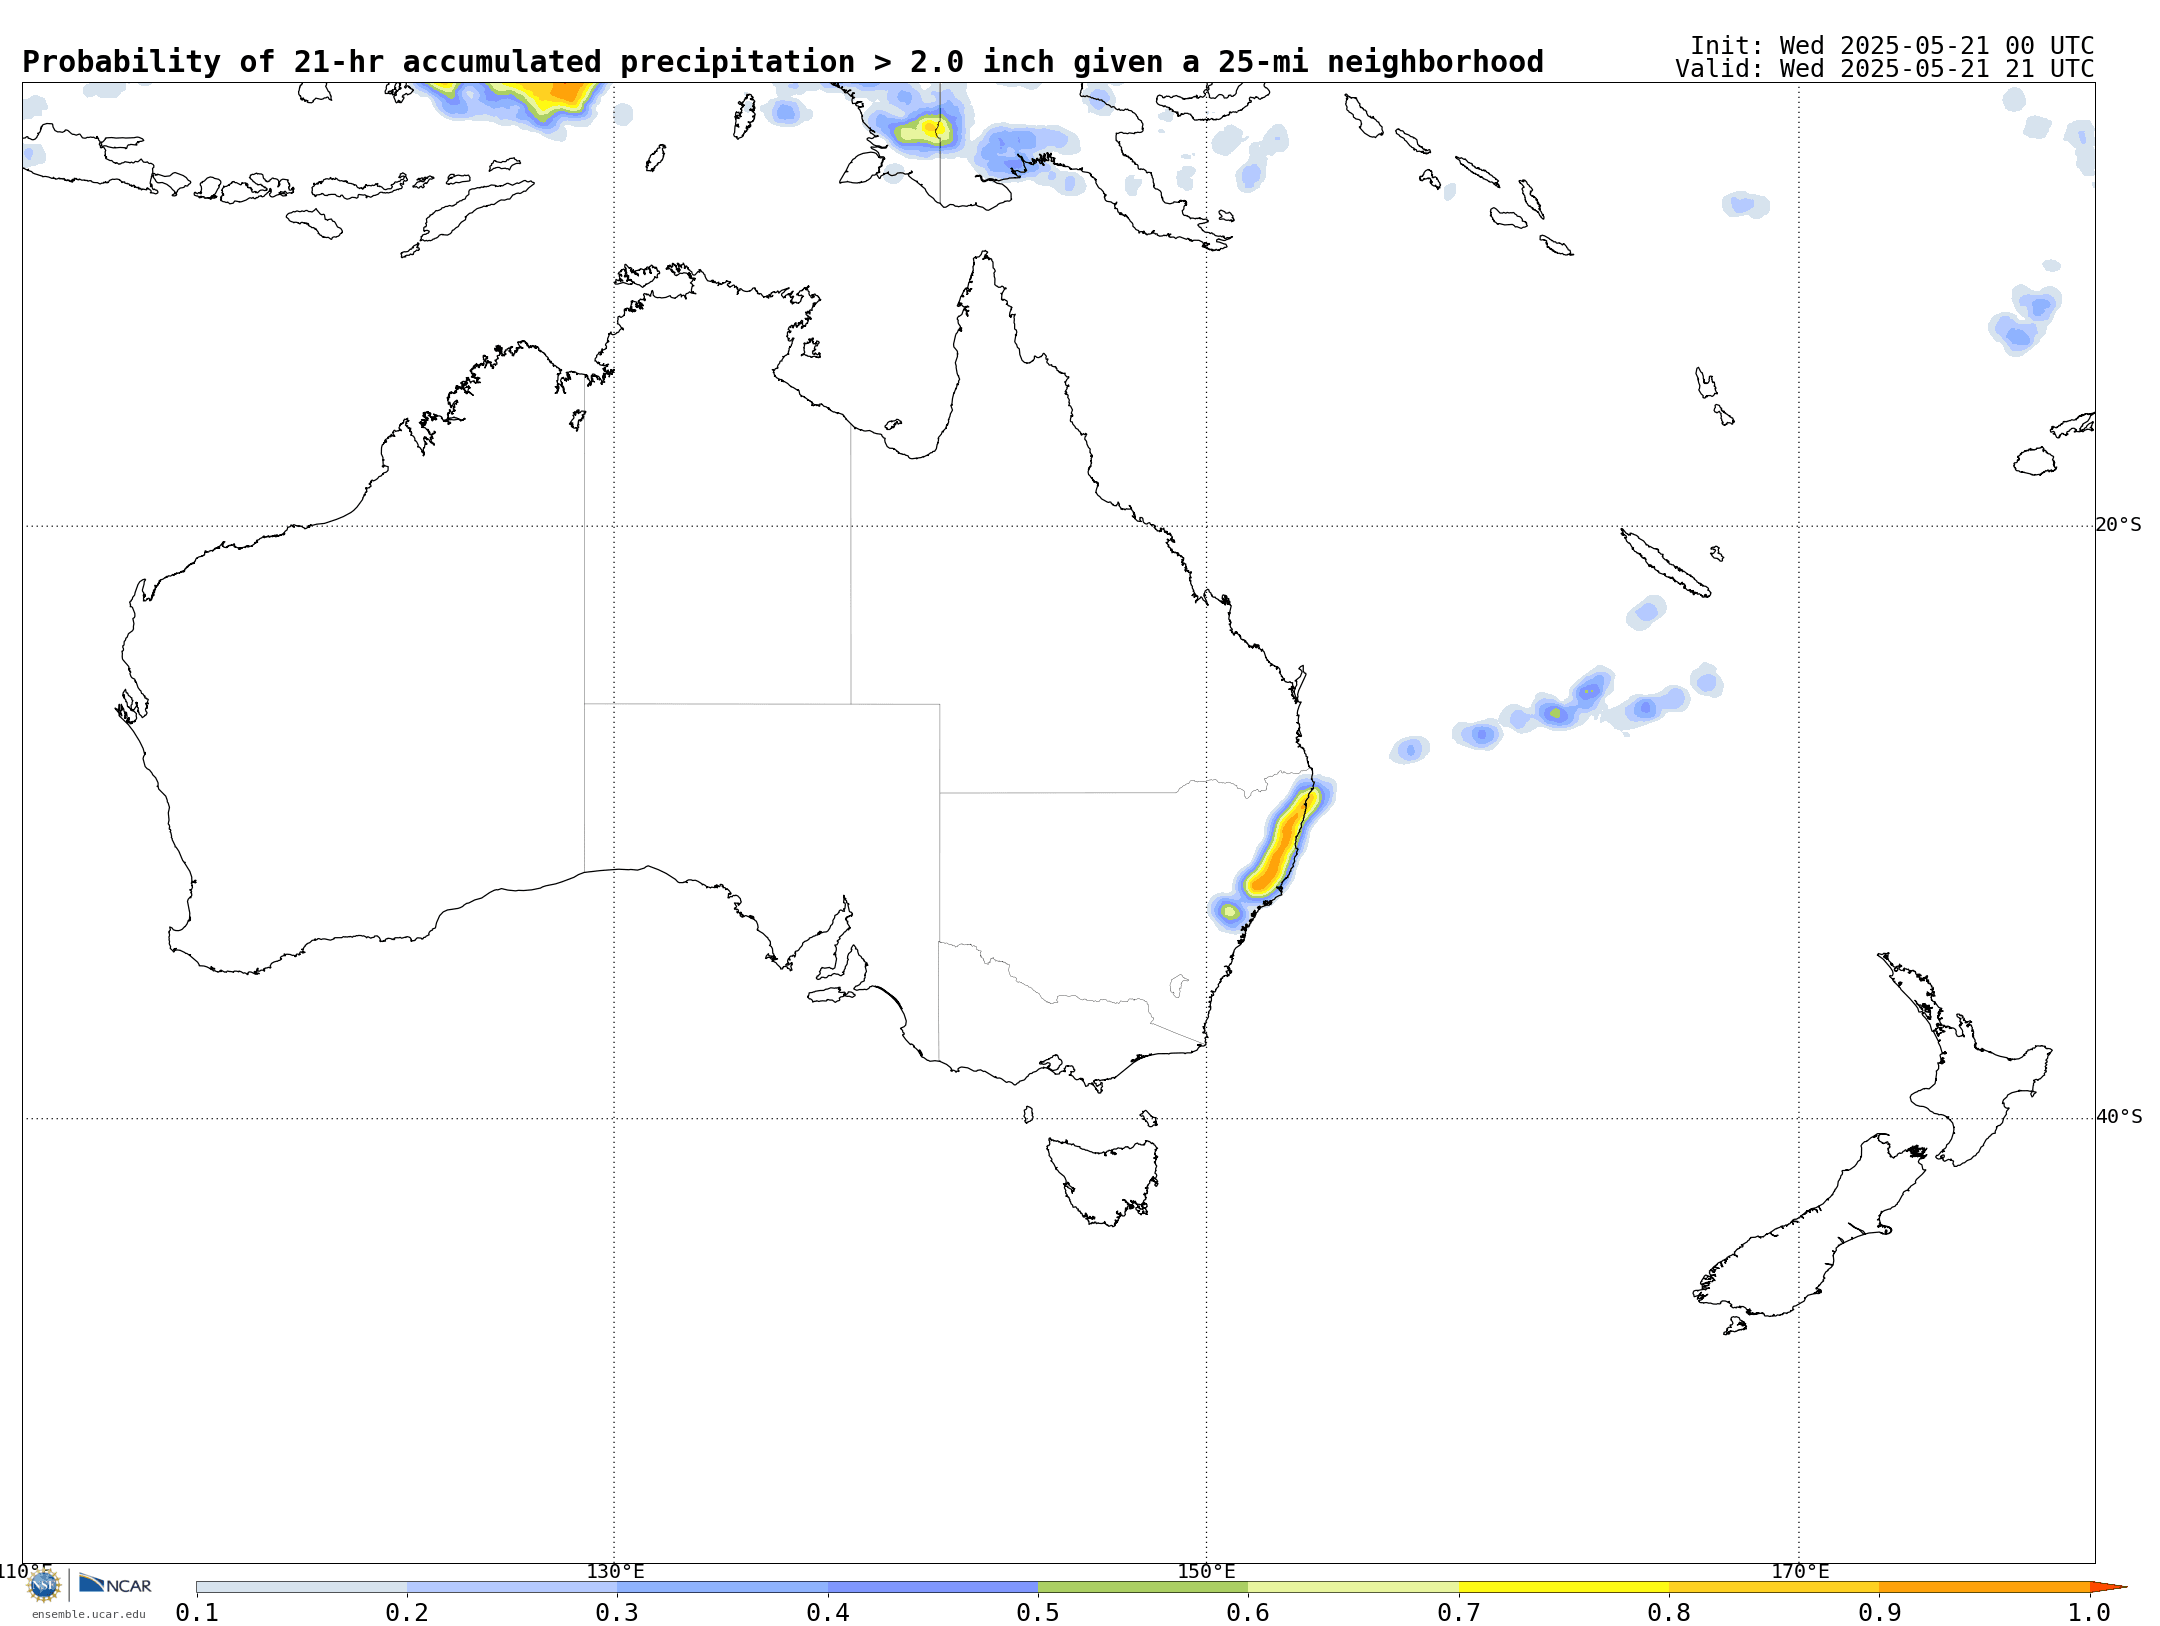
Task: Click the Valid time label
Action: point(1885,69)
